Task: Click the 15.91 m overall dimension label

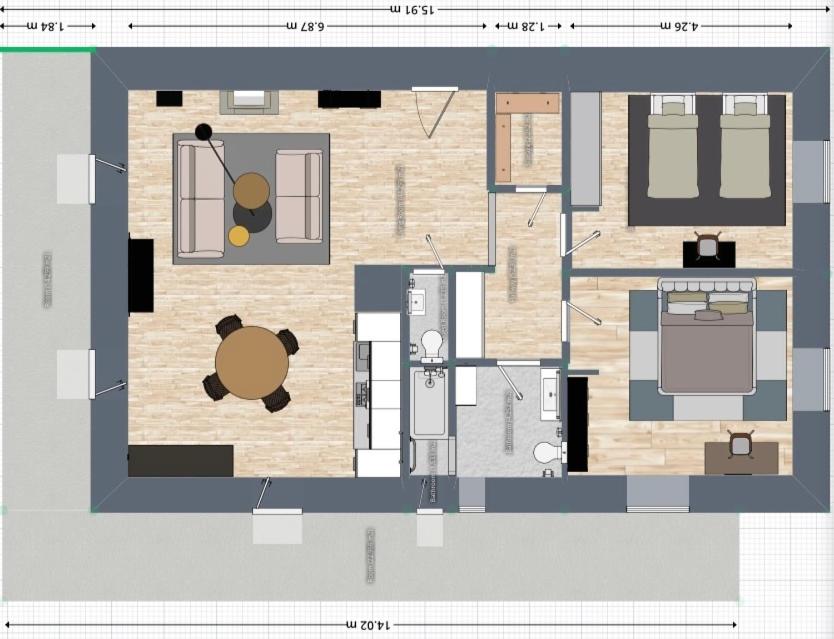Action: click(x=412, y=9)
